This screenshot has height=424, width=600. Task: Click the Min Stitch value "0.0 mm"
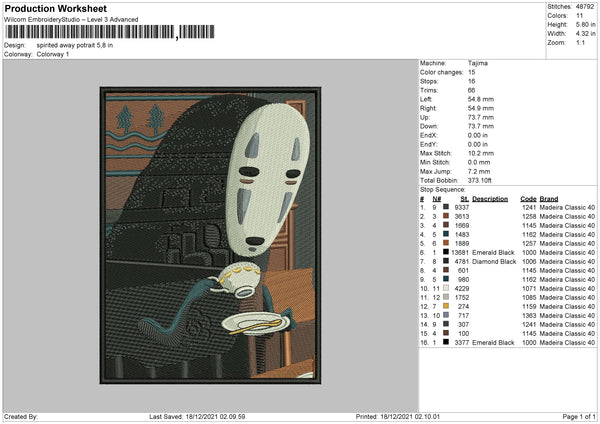479,162
